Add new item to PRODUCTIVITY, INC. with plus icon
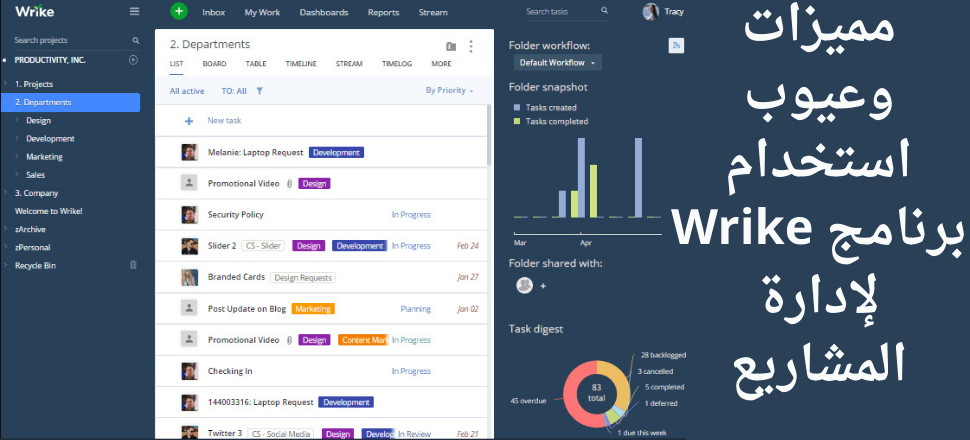 pyautogui.click(x=133, y=60)
